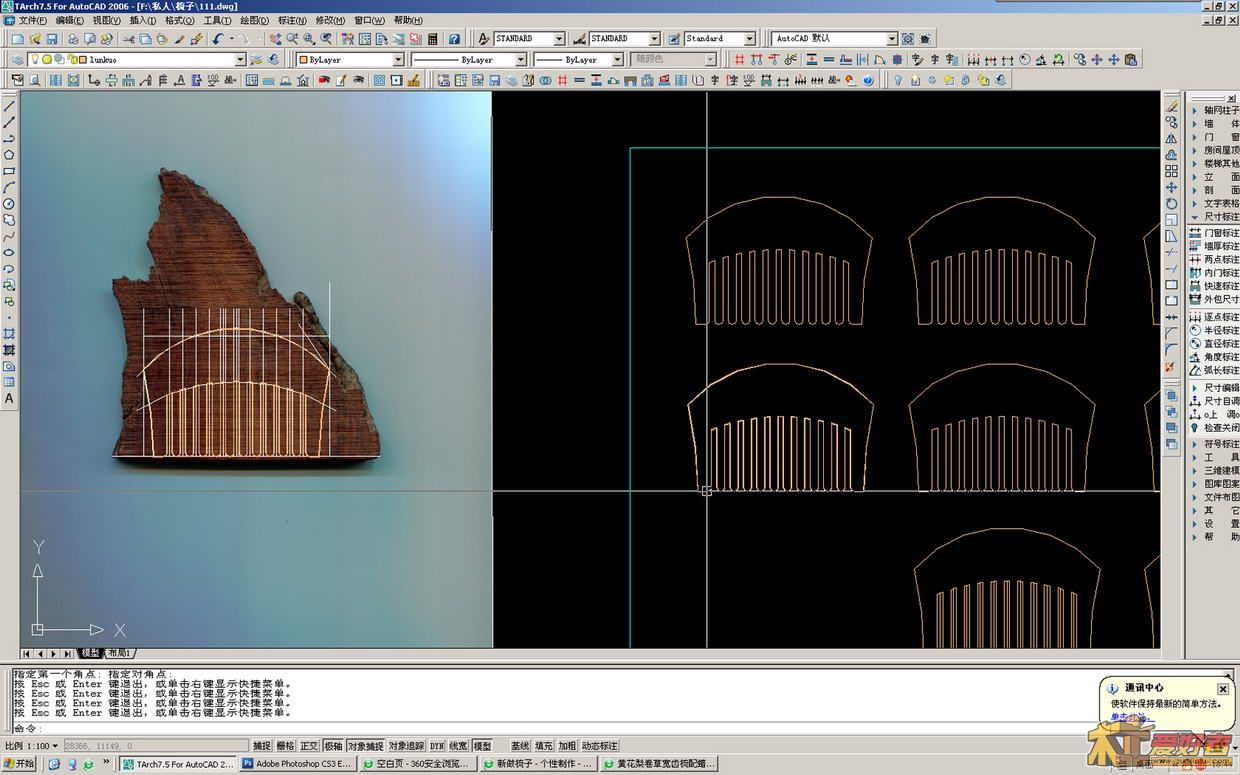This screenshot has width=1240, height=775.
Task: Toggle 对象捕捉 object snap in status bar
Action: coord(365,746)
